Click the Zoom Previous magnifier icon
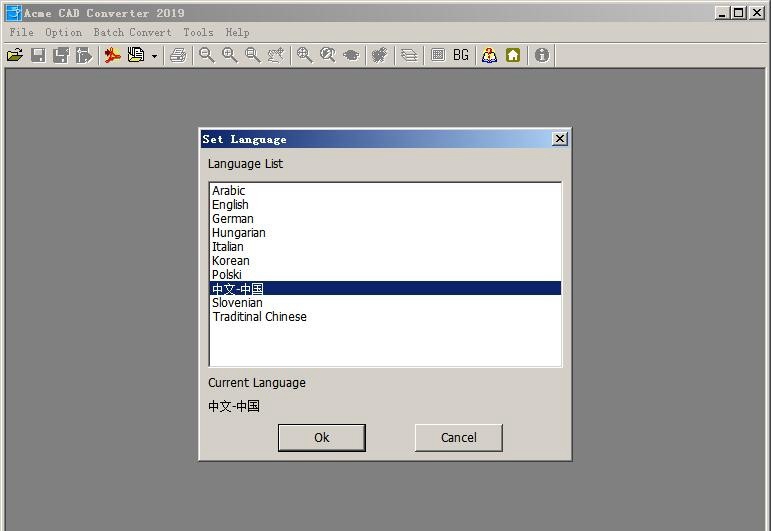 click(x=327, y=55)
